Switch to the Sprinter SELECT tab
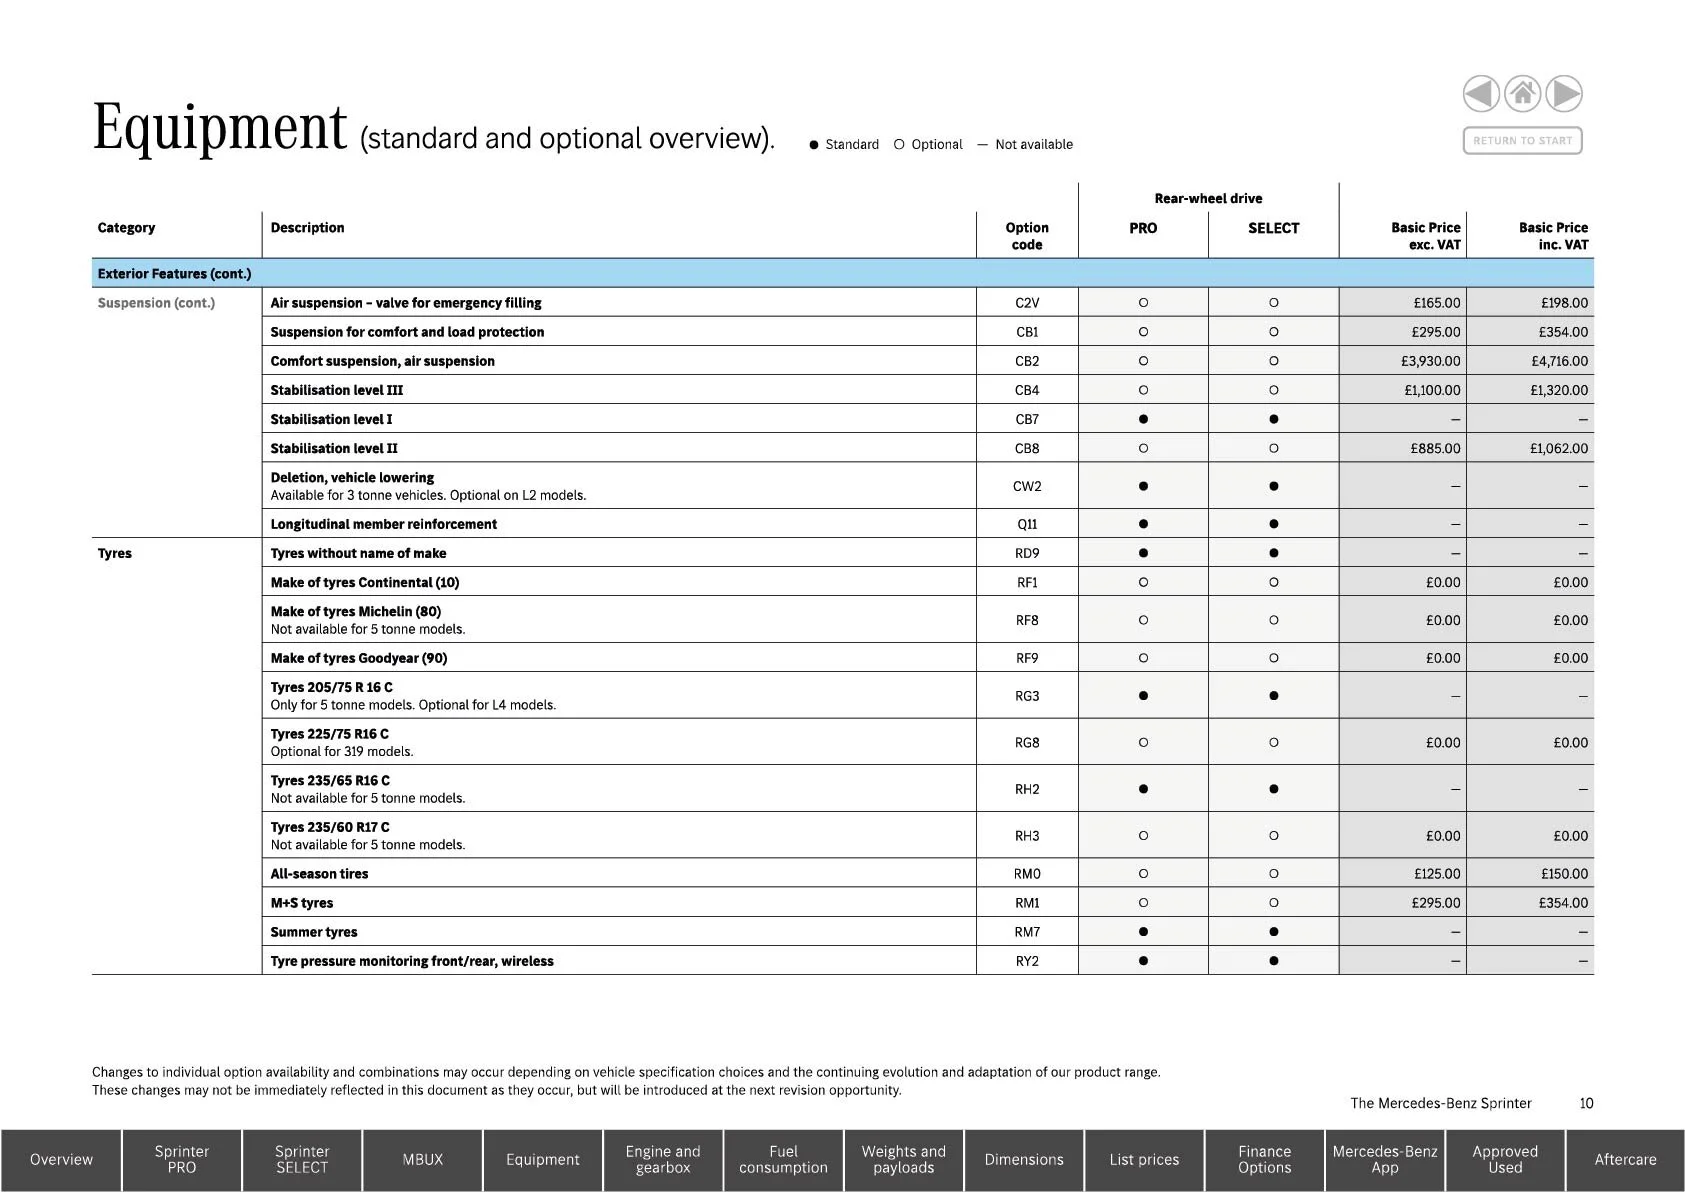 point(302,1160)
